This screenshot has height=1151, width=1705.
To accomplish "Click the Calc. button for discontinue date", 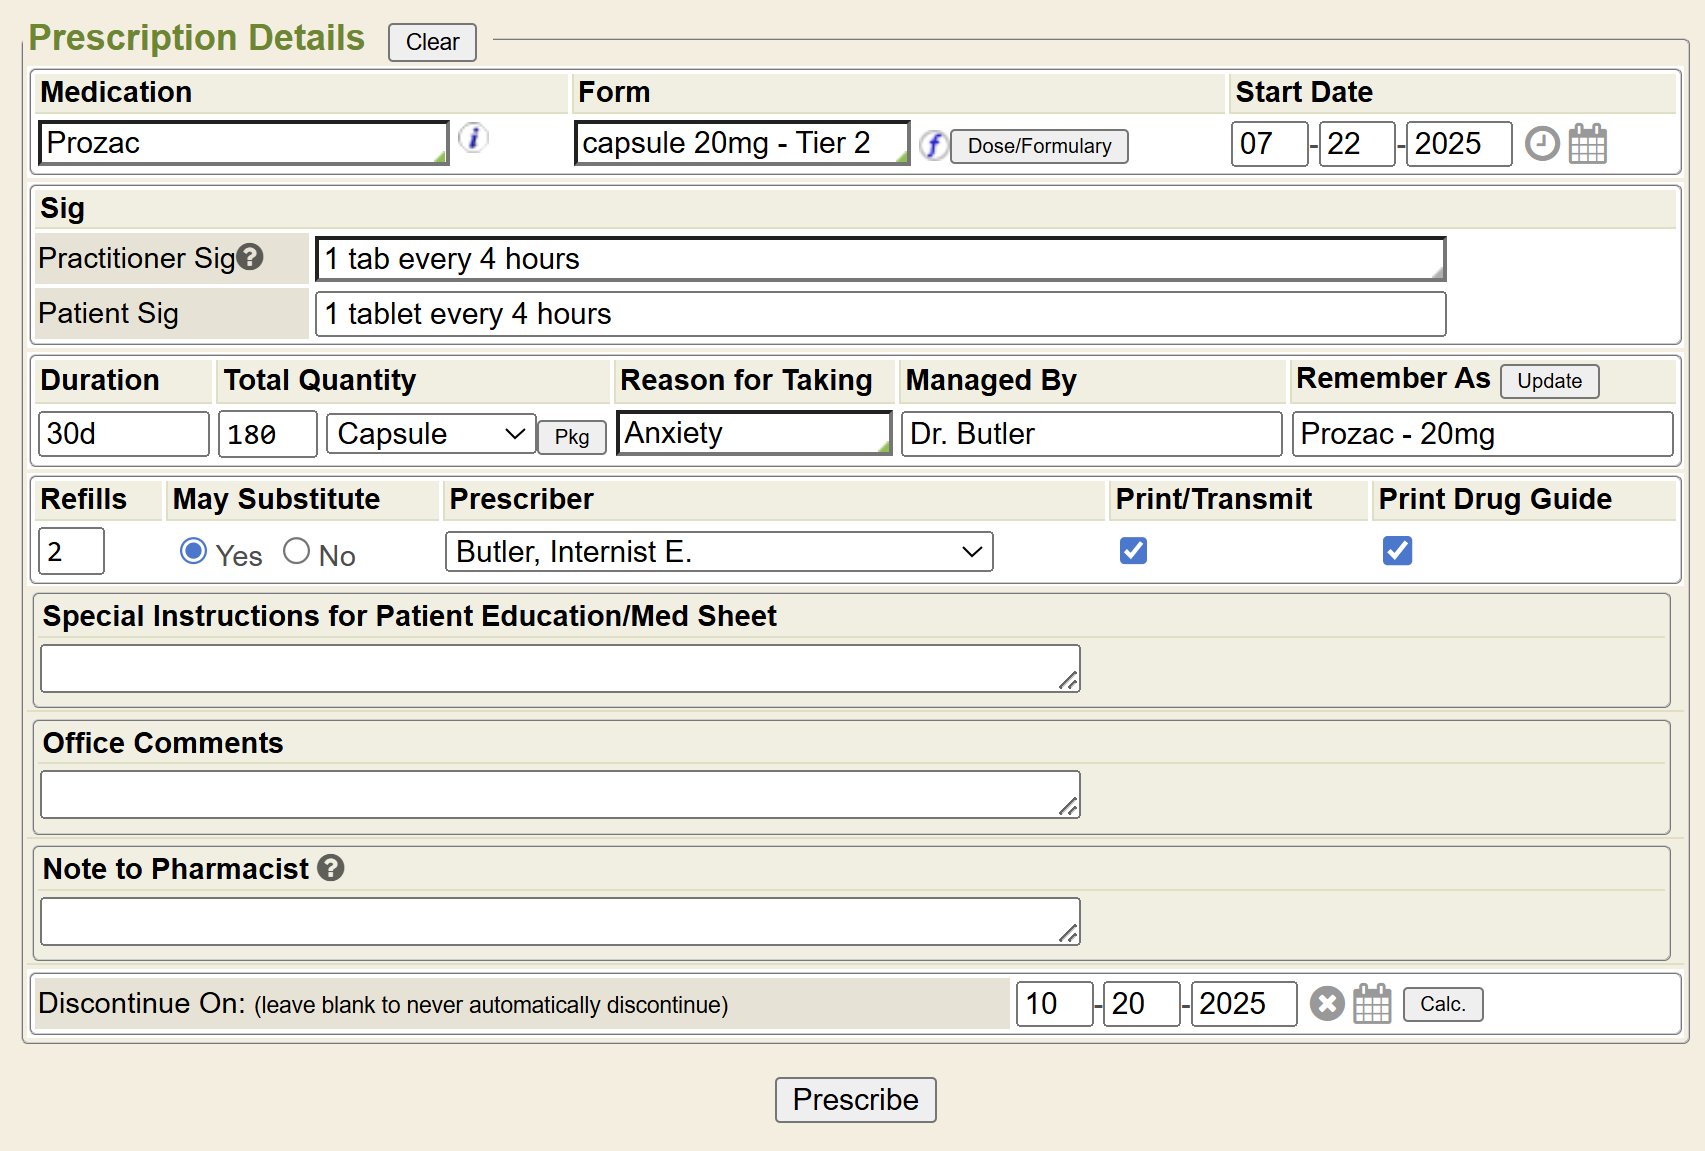I will pos(1442,1004).
